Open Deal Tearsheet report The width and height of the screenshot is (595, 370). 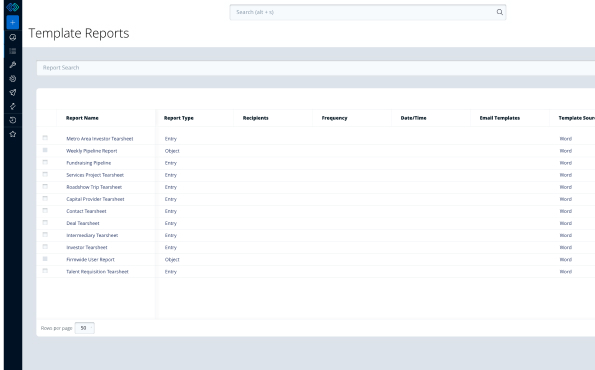click(83, 224)
